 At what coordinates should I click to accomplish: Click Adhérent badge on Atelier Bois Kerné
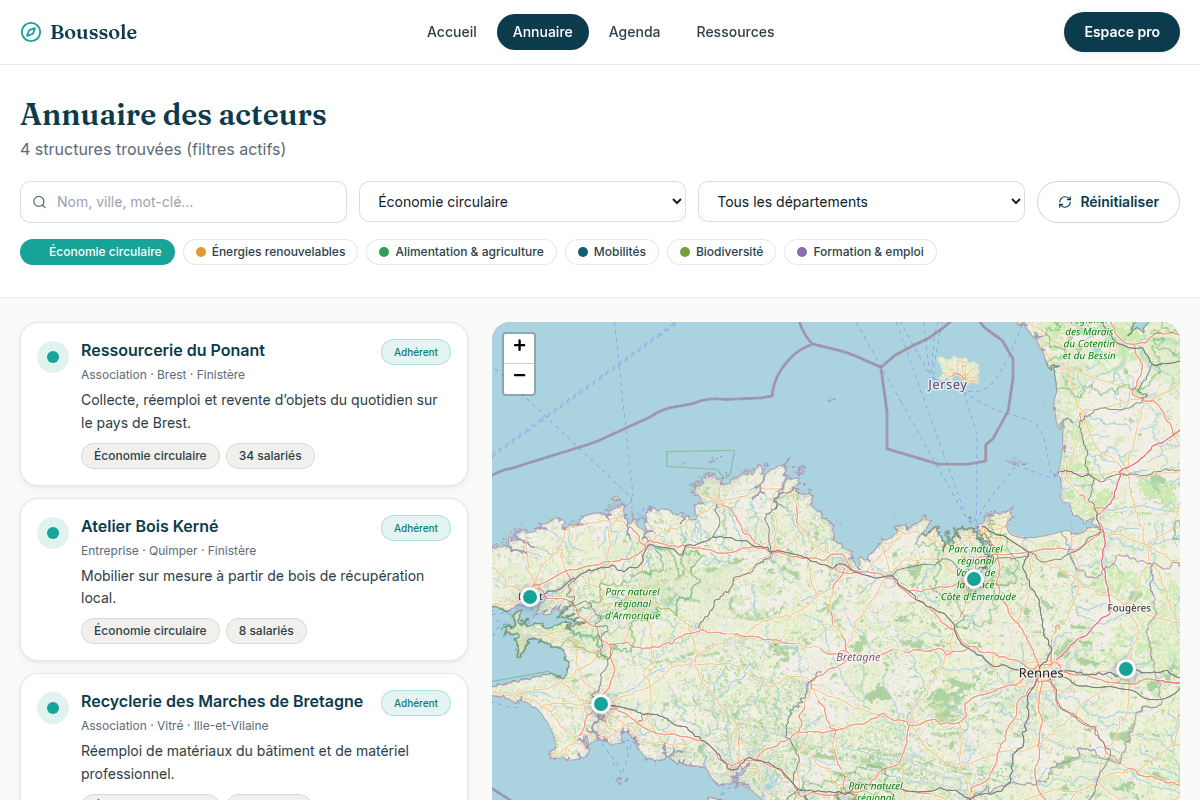[416, 528]
